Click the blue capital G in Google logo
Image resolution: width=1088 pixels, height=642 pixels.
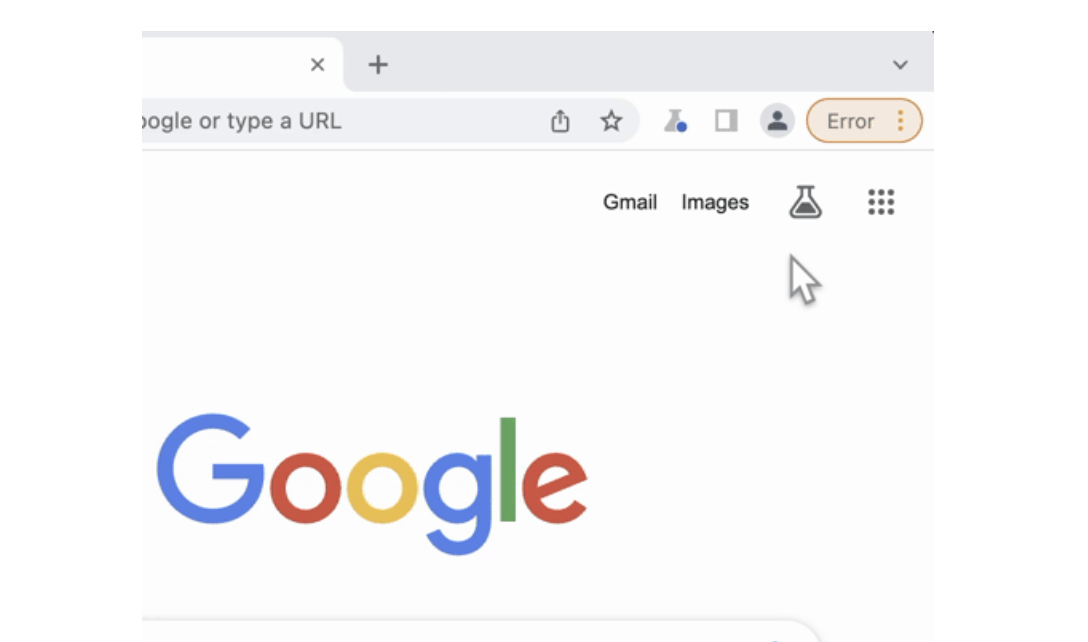point(210,468)
